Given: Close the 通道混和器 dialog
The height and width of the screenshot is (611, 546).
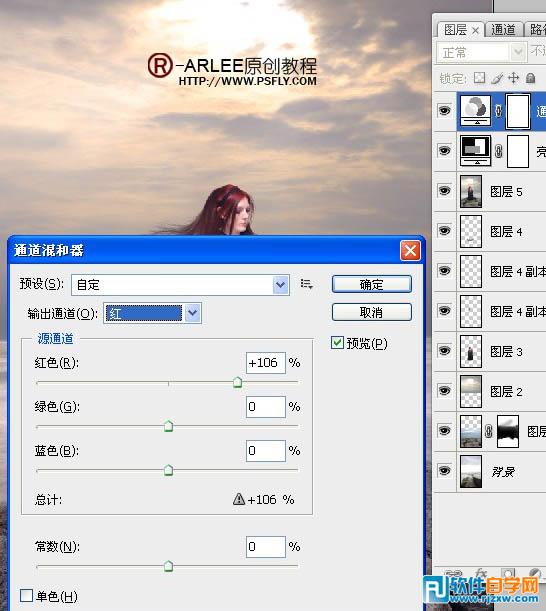Looking at the screenshot, I should [x=410, y=251].
